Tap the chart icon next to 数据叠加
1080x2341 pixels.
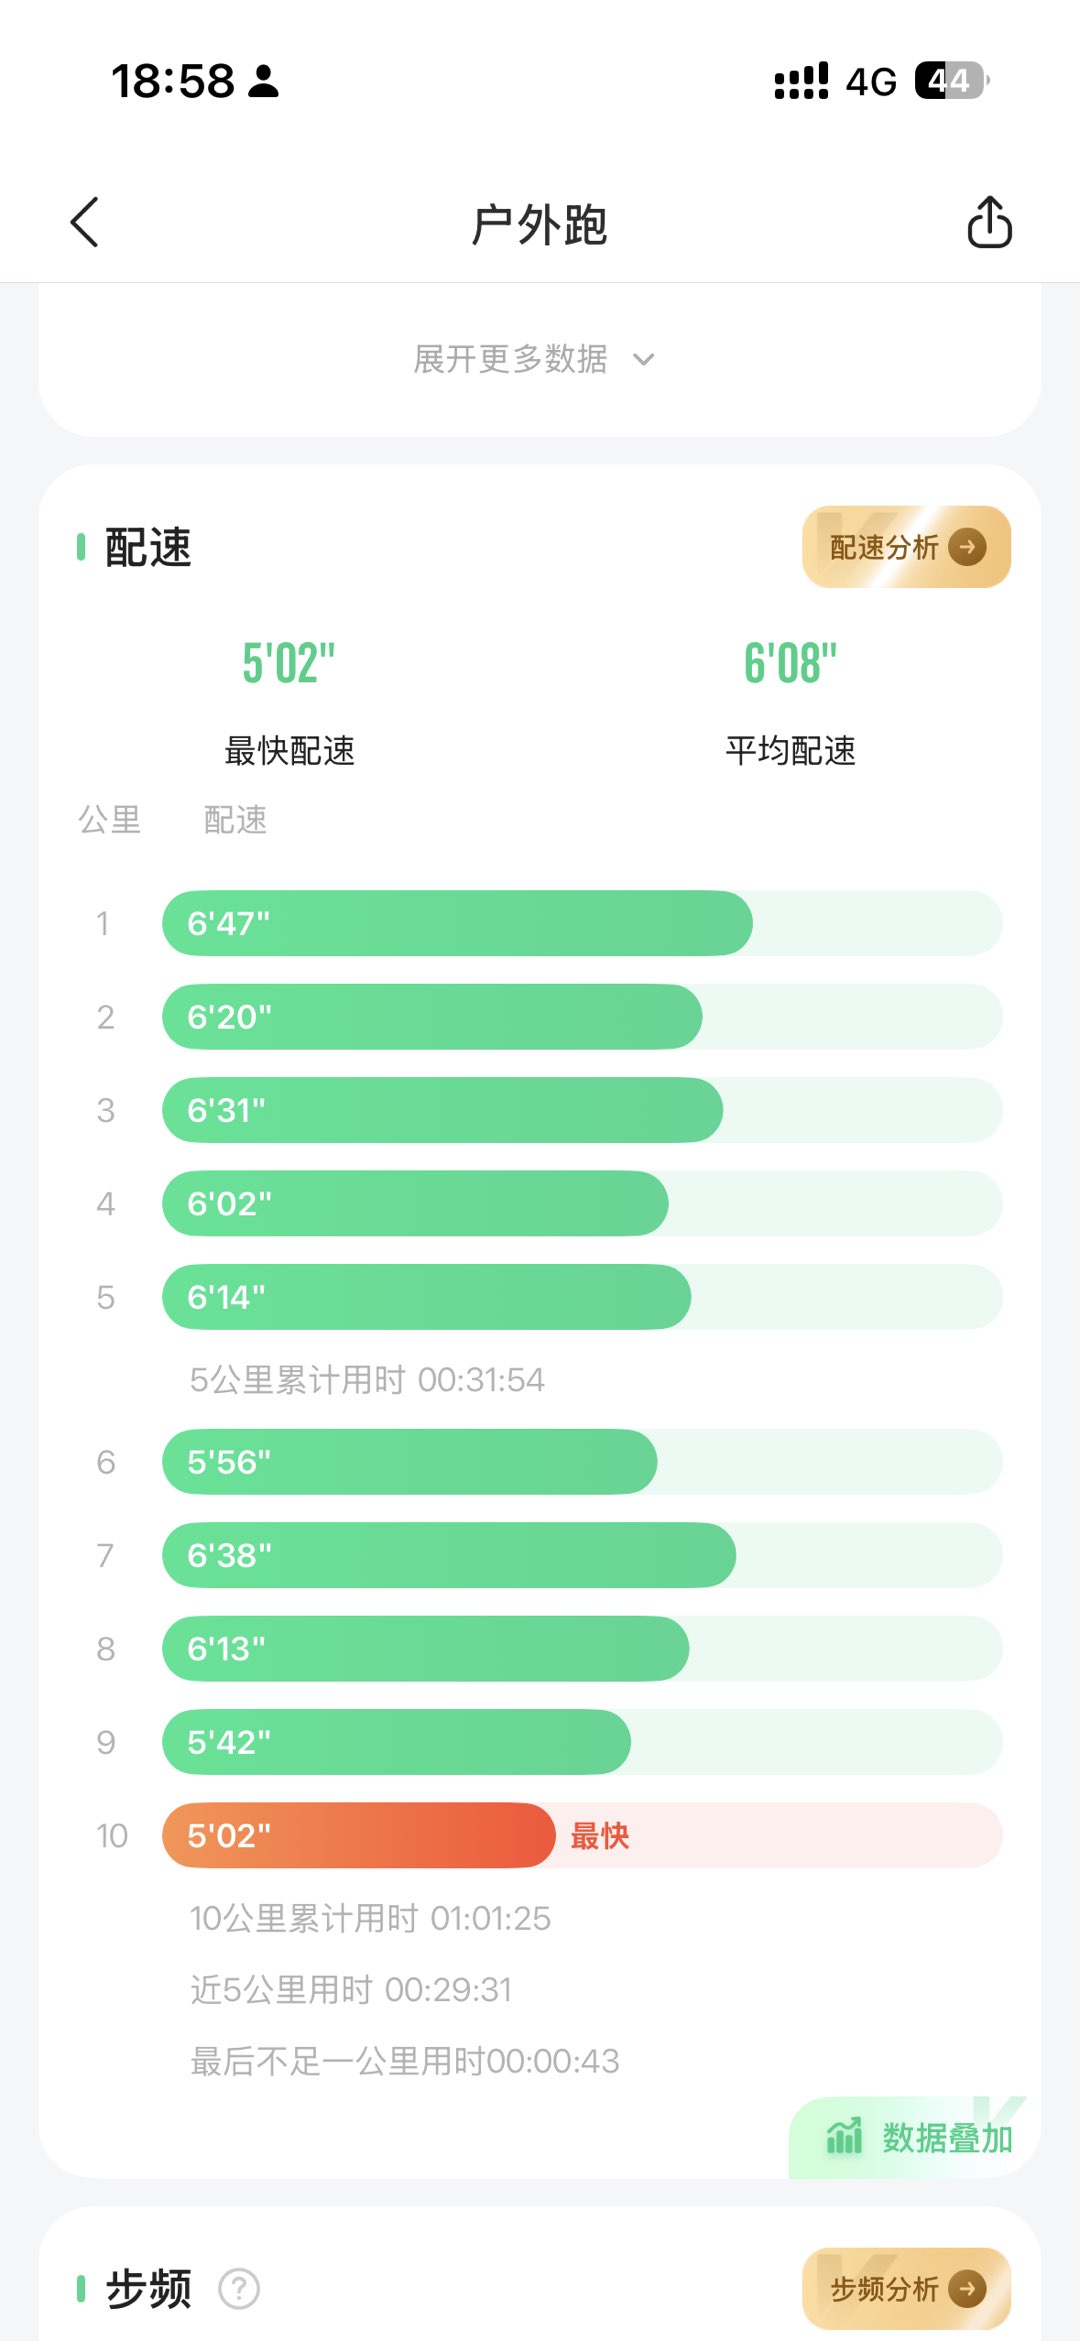tap(844, 2137)
